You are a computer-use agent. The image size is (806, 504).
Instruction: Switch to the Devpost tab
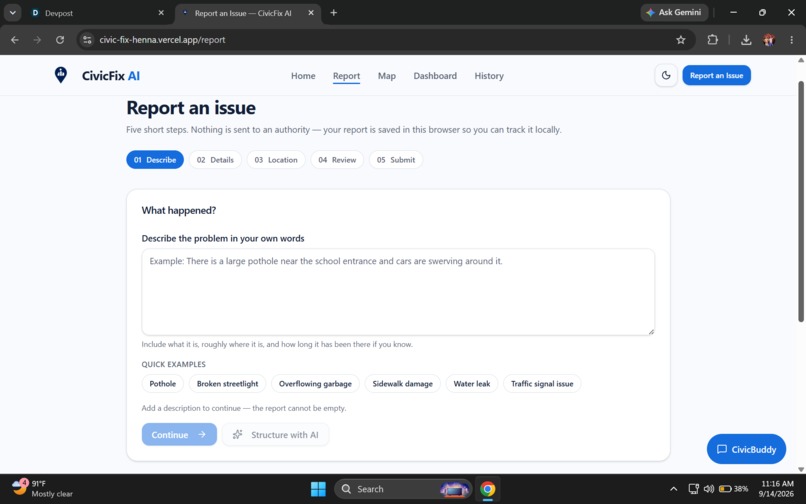pyautogui.click(x=98, y=13)
